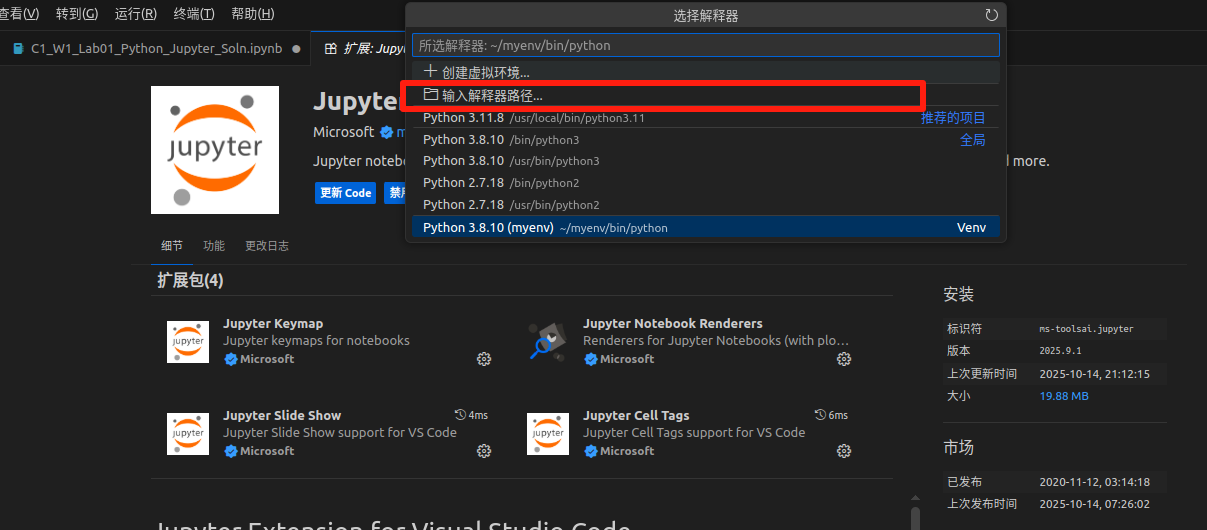Click the Jupyter Slide Show extension icon

point(188,434)
